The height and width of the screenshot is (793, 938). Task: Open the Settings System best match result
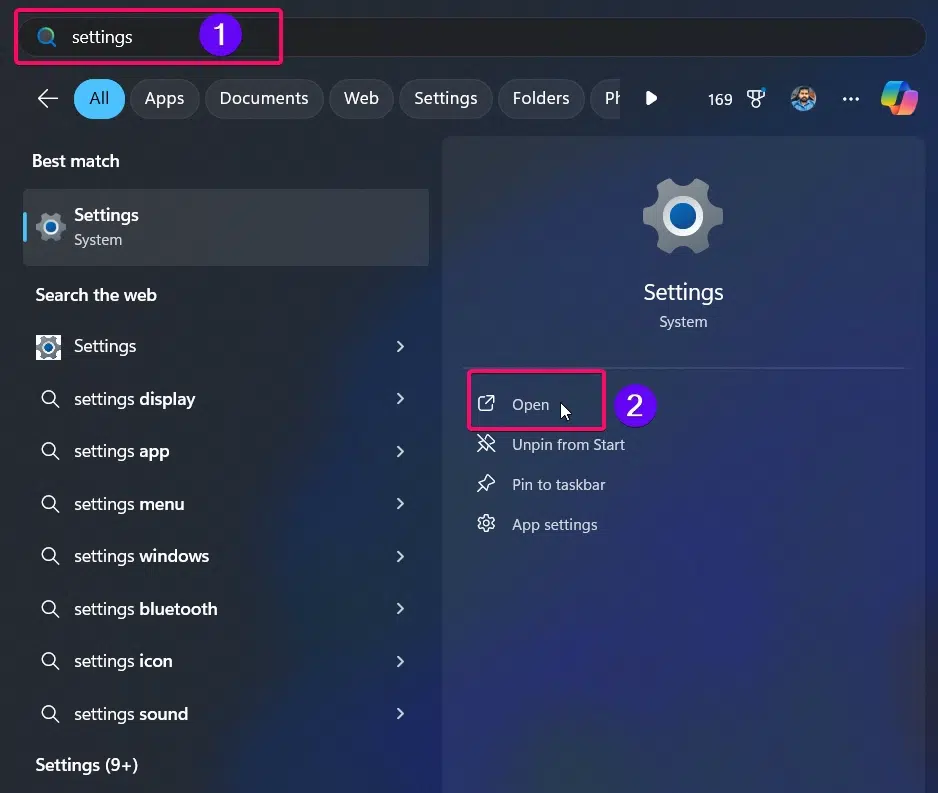(226, 227)
